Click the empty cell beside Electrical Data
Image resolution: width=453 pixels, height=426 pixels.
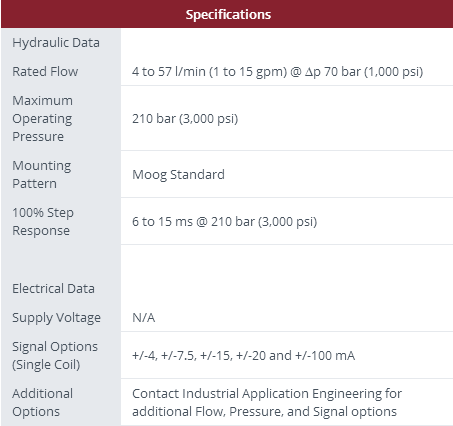tap(287, 289)
